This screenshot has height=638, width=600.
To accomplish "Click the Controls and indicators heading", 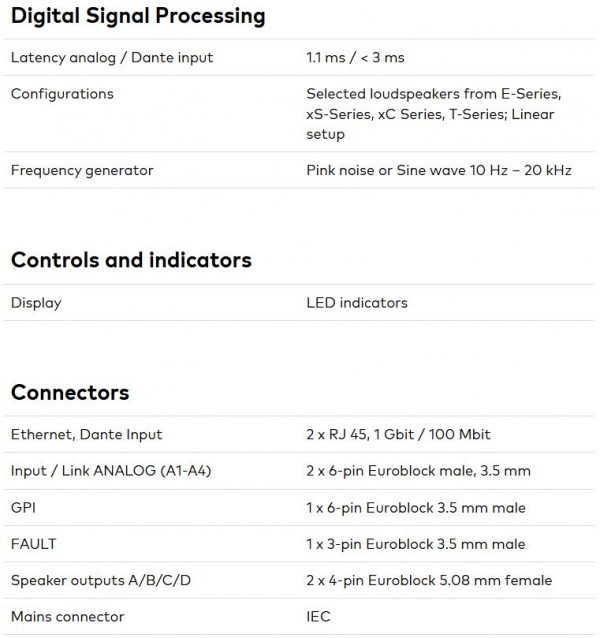I will (x=131, y=260).
